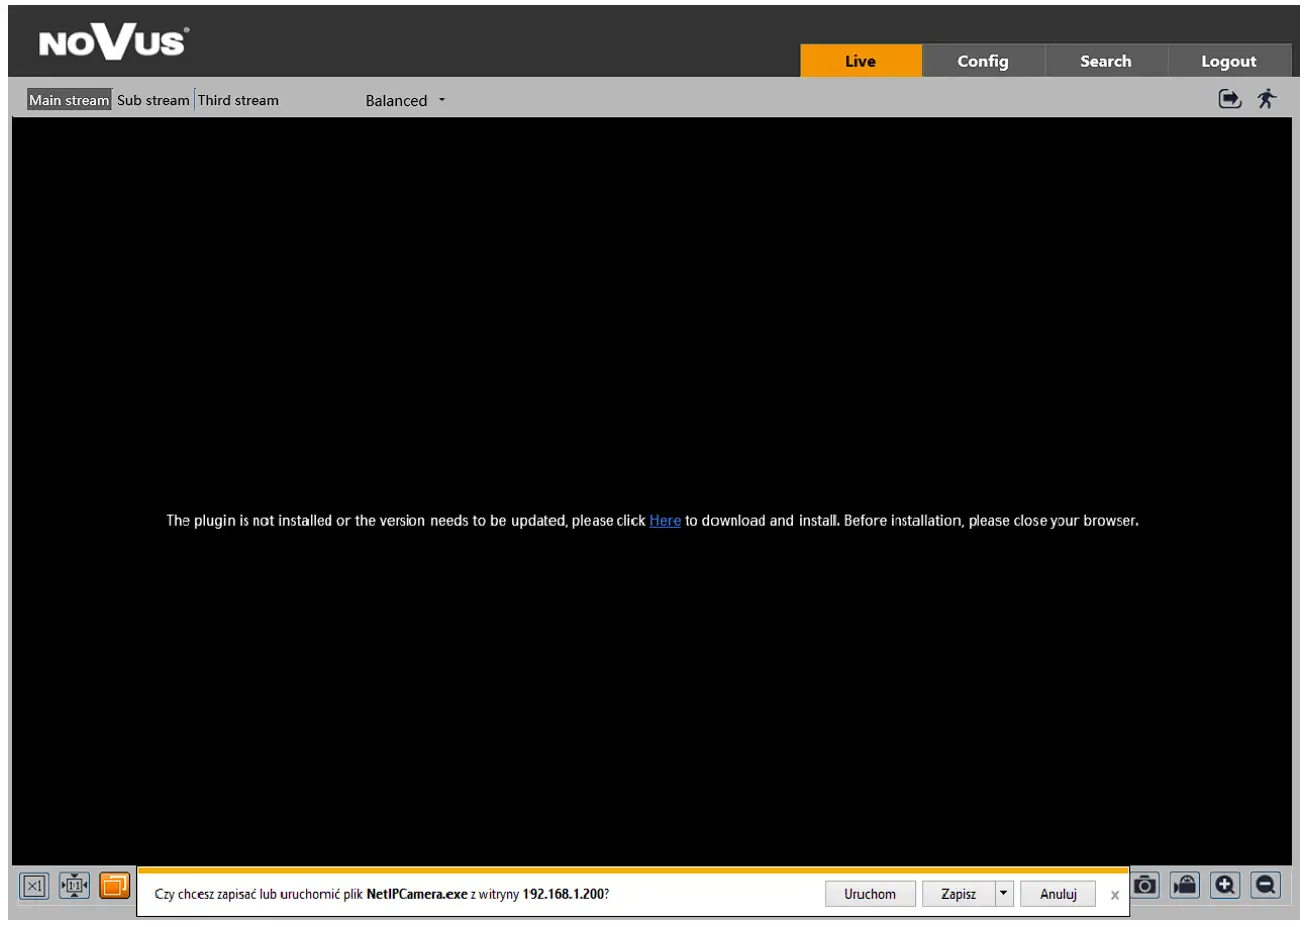1309x927 pixels.
Task: Switch to the Config tab
Action: coord(983,60)
